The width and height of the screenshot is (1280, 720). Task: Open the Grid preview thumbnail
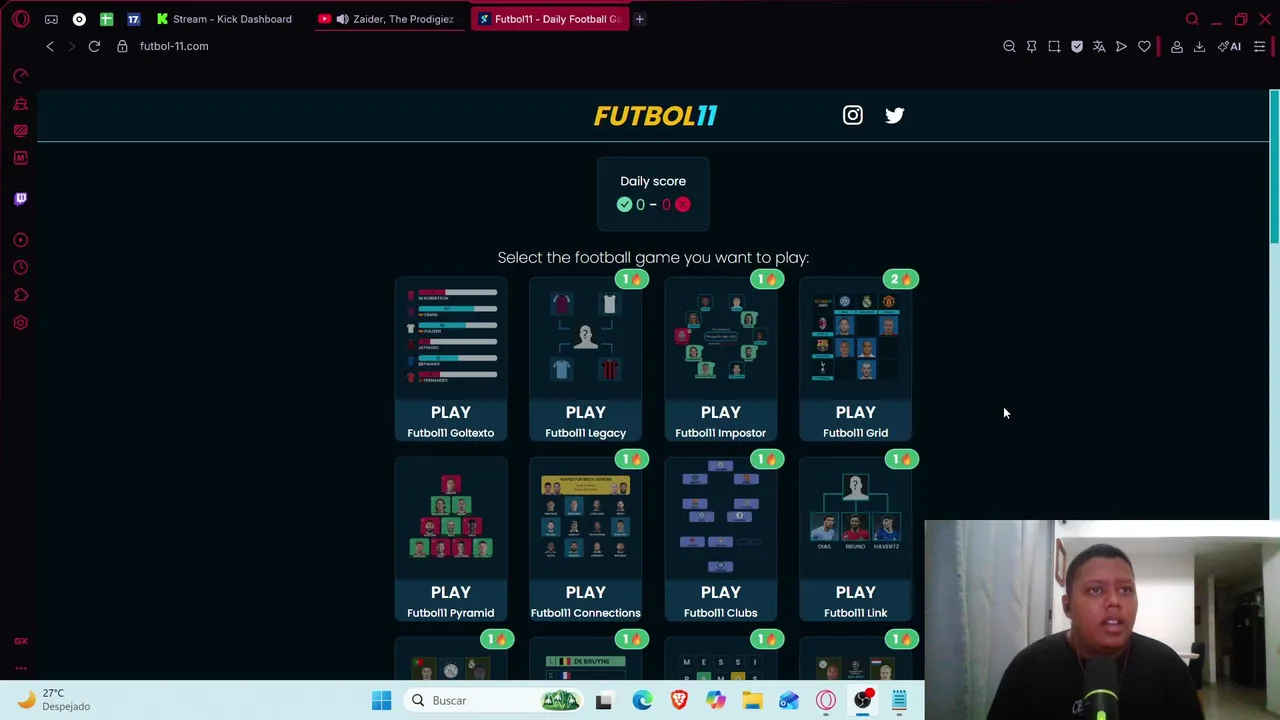[856, 337]
